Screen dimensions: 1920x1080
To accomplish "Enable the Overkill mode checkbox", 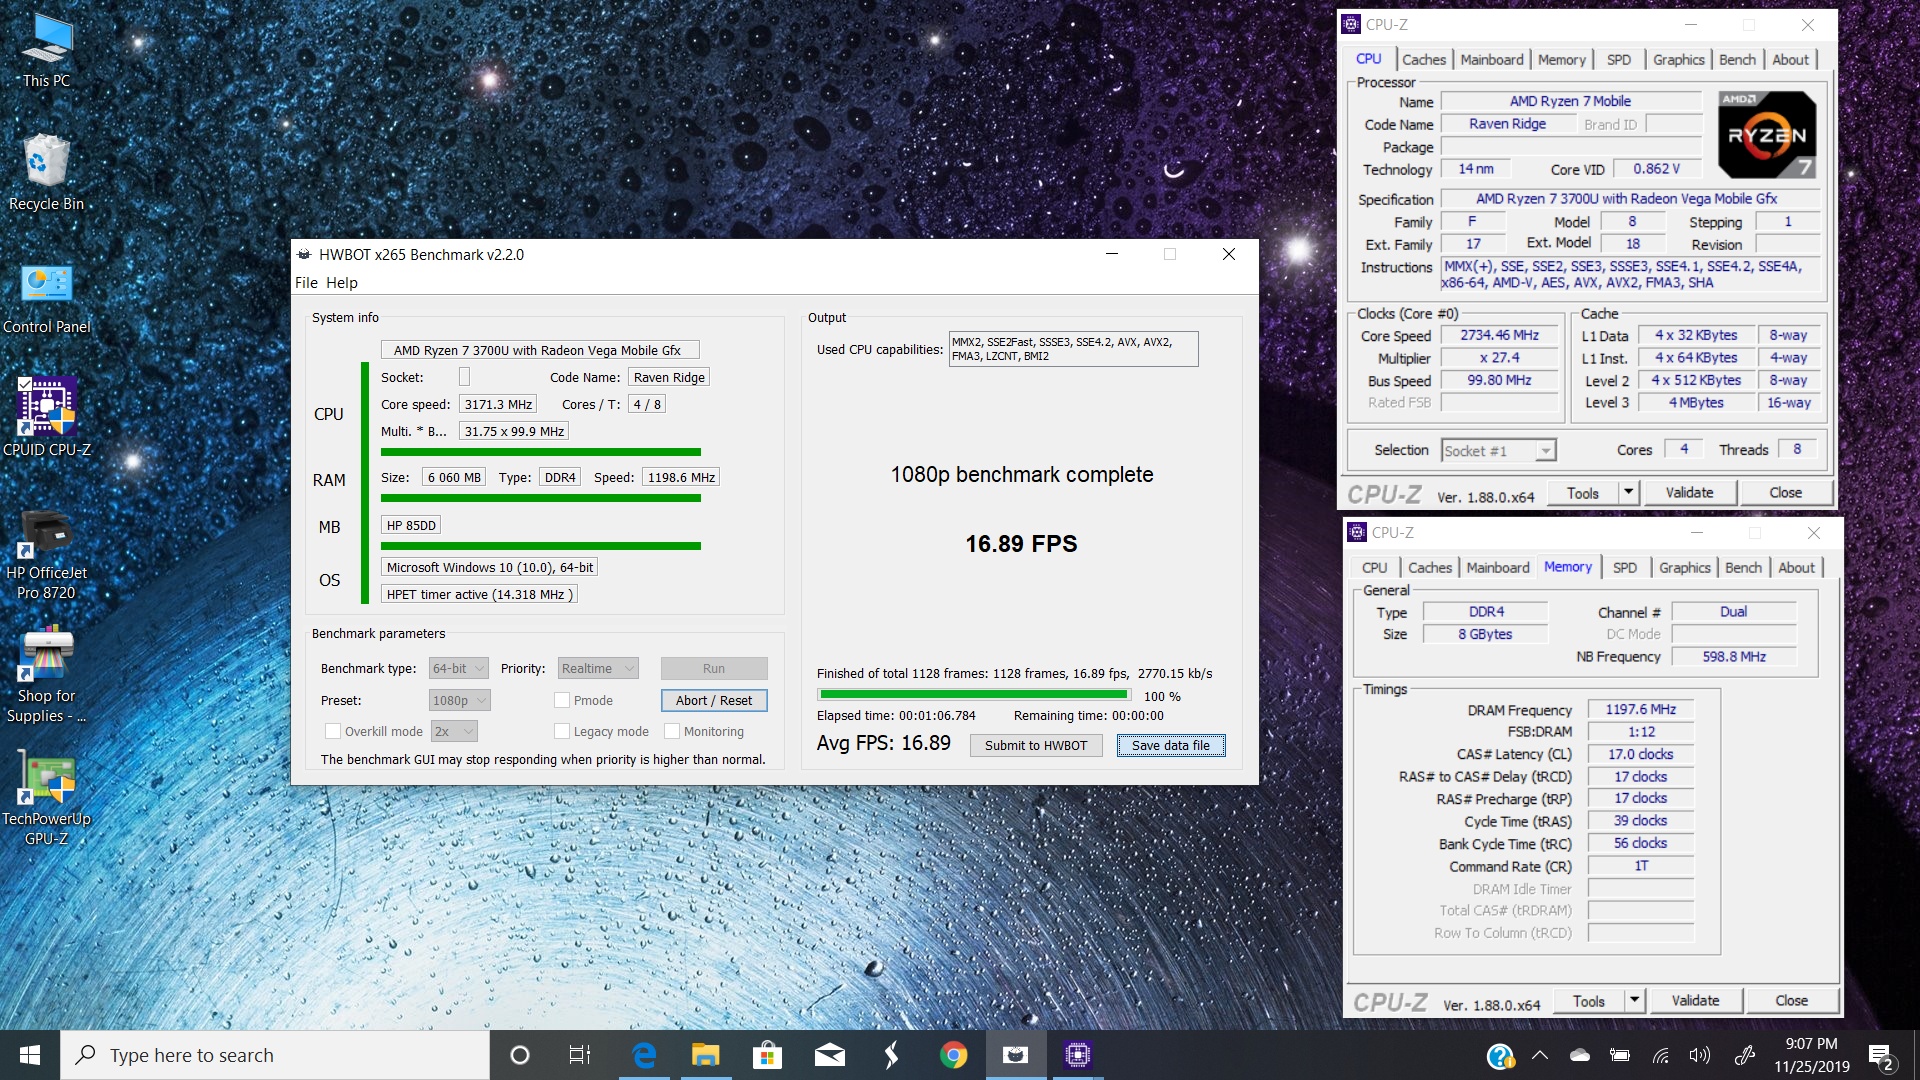I will point(333,731).
